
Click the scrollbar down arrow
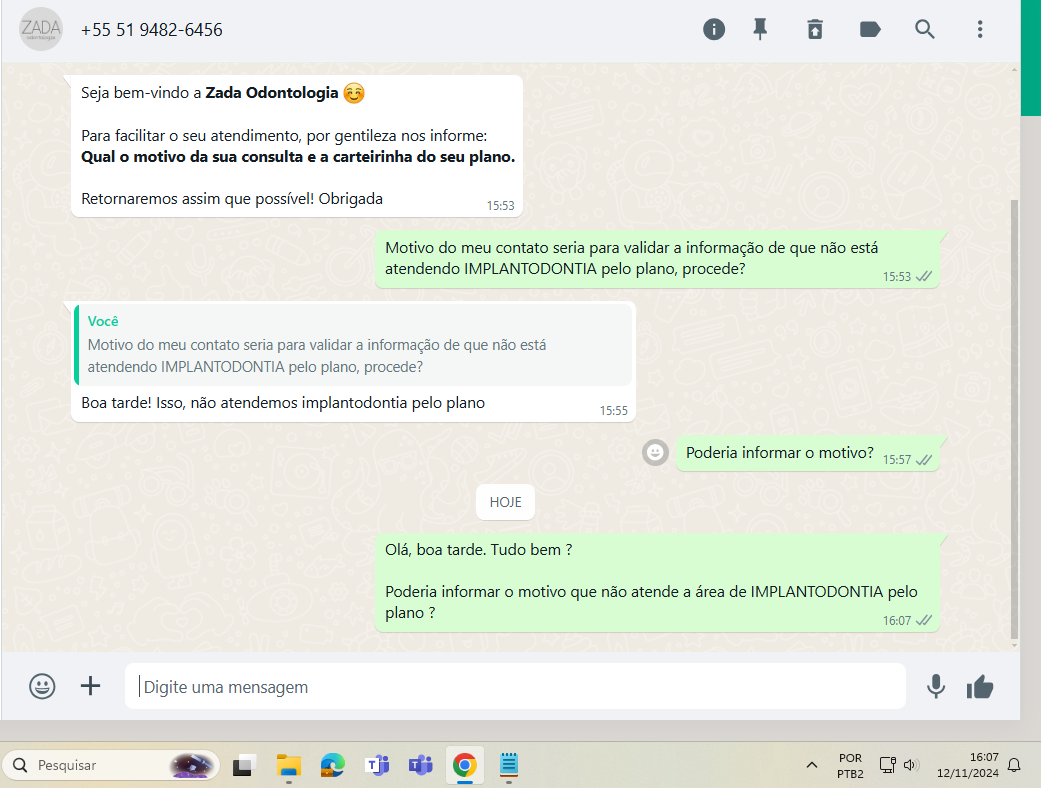pyautogui.click(x=1014, y=645)
